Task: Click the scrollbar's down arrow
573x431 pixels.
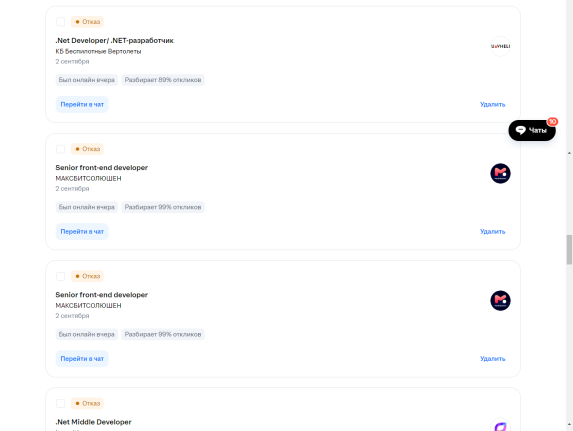Action: tap(569, 424)
